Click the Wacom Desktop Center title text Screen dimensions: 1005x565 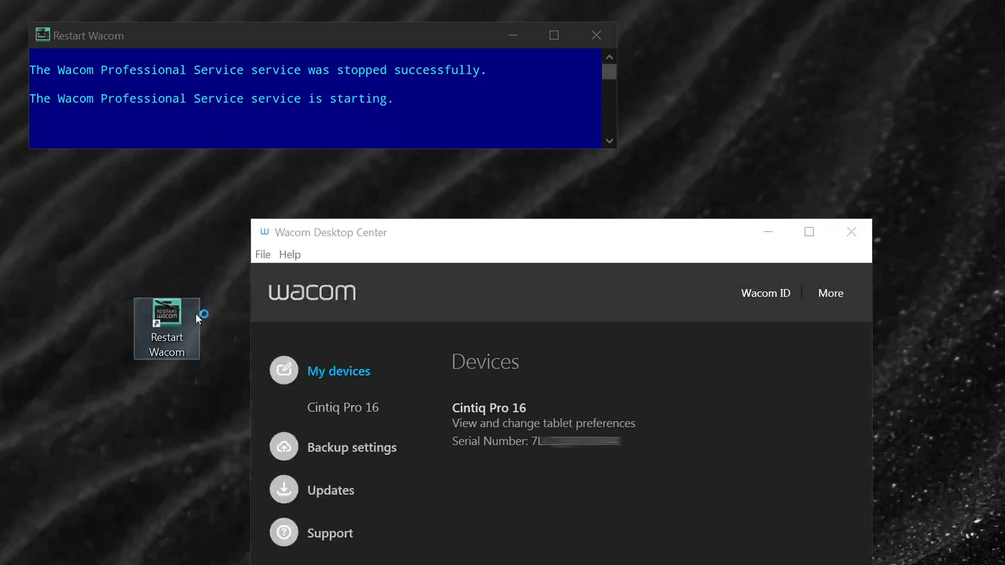[x=331, y=232]
